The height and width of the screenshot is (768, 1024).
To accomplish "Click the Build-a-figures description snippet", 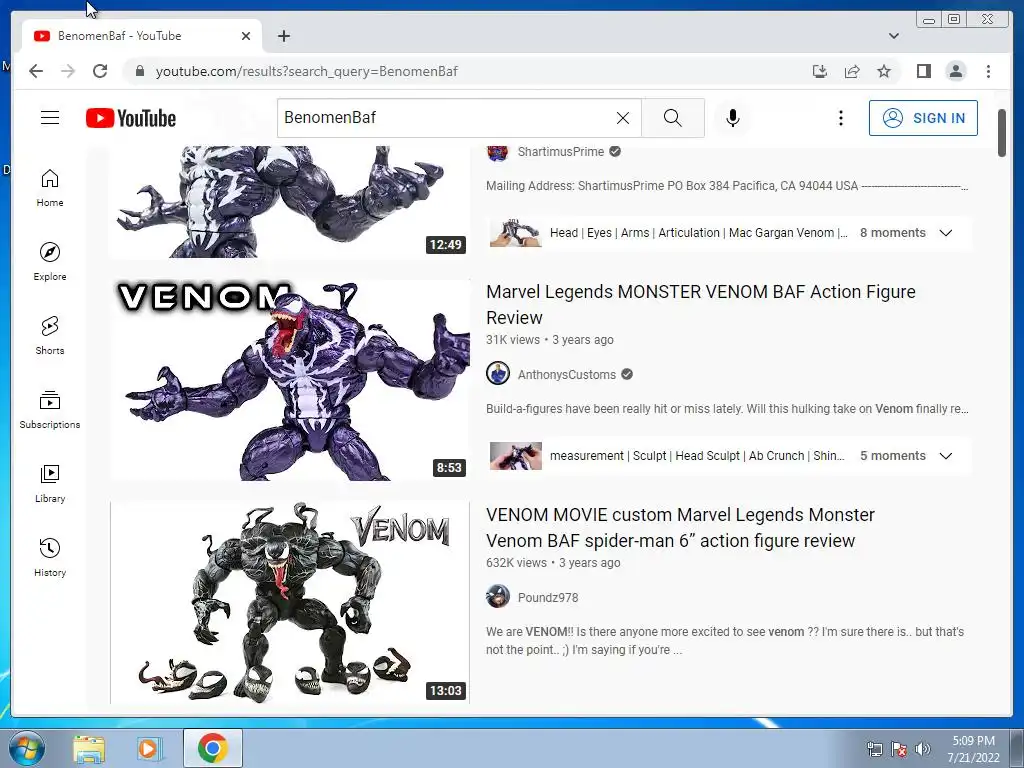I will (727, 409).
